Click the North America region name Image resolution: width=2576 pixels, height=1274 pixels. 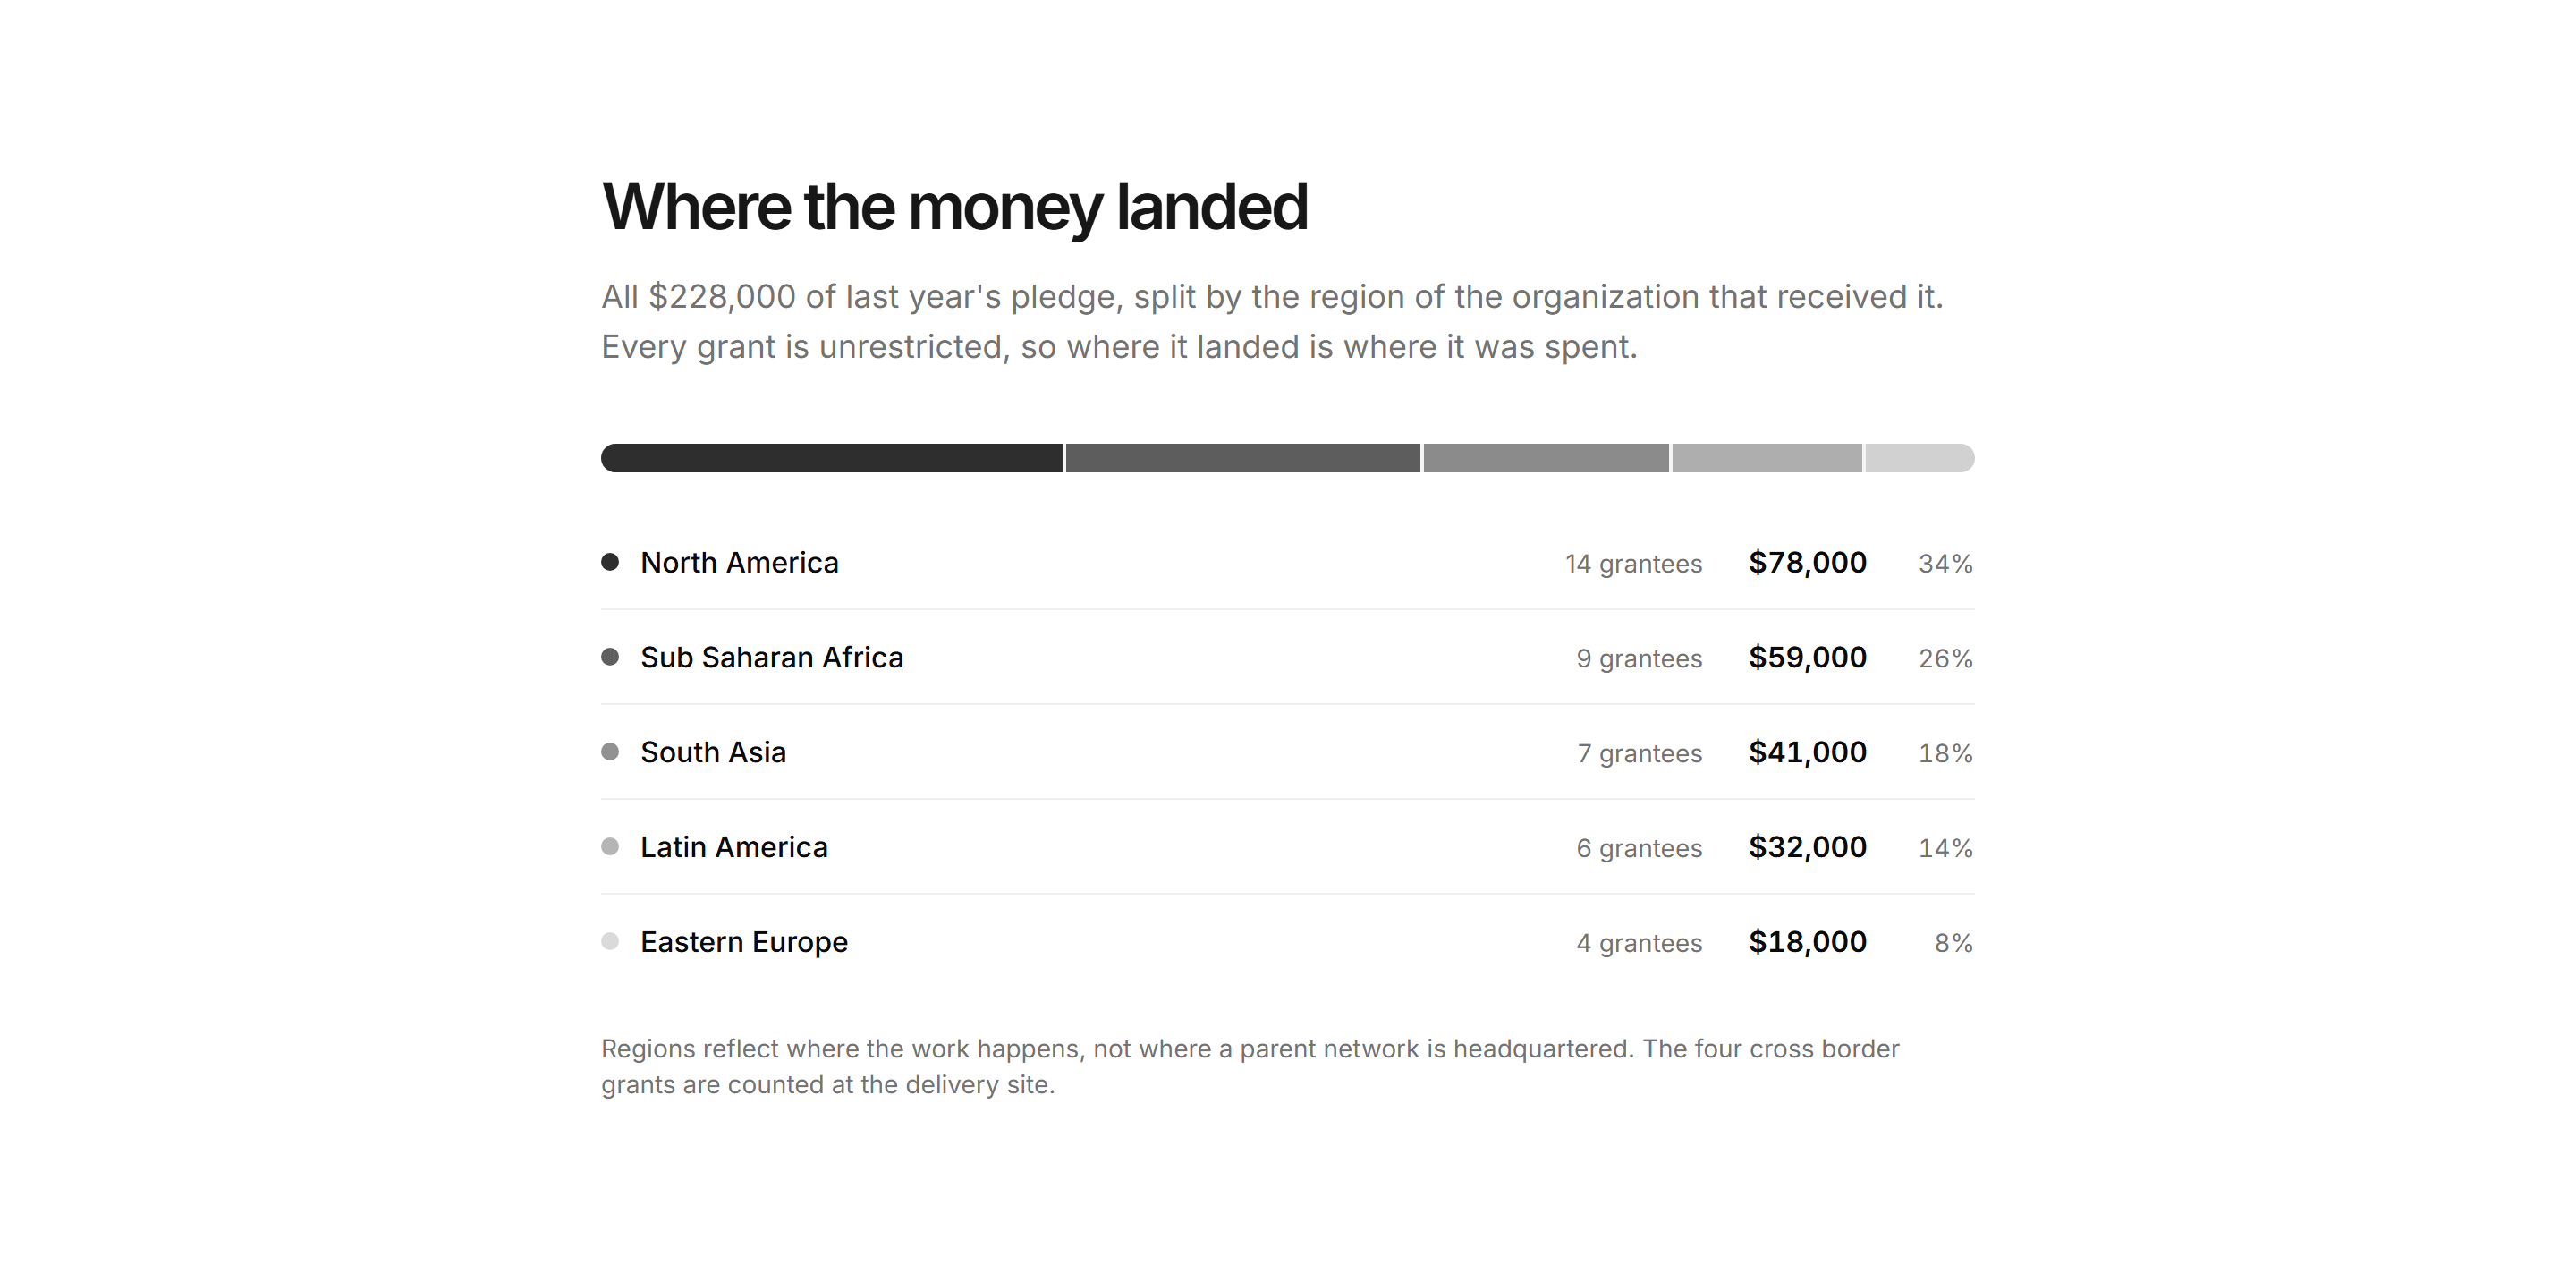740,563
